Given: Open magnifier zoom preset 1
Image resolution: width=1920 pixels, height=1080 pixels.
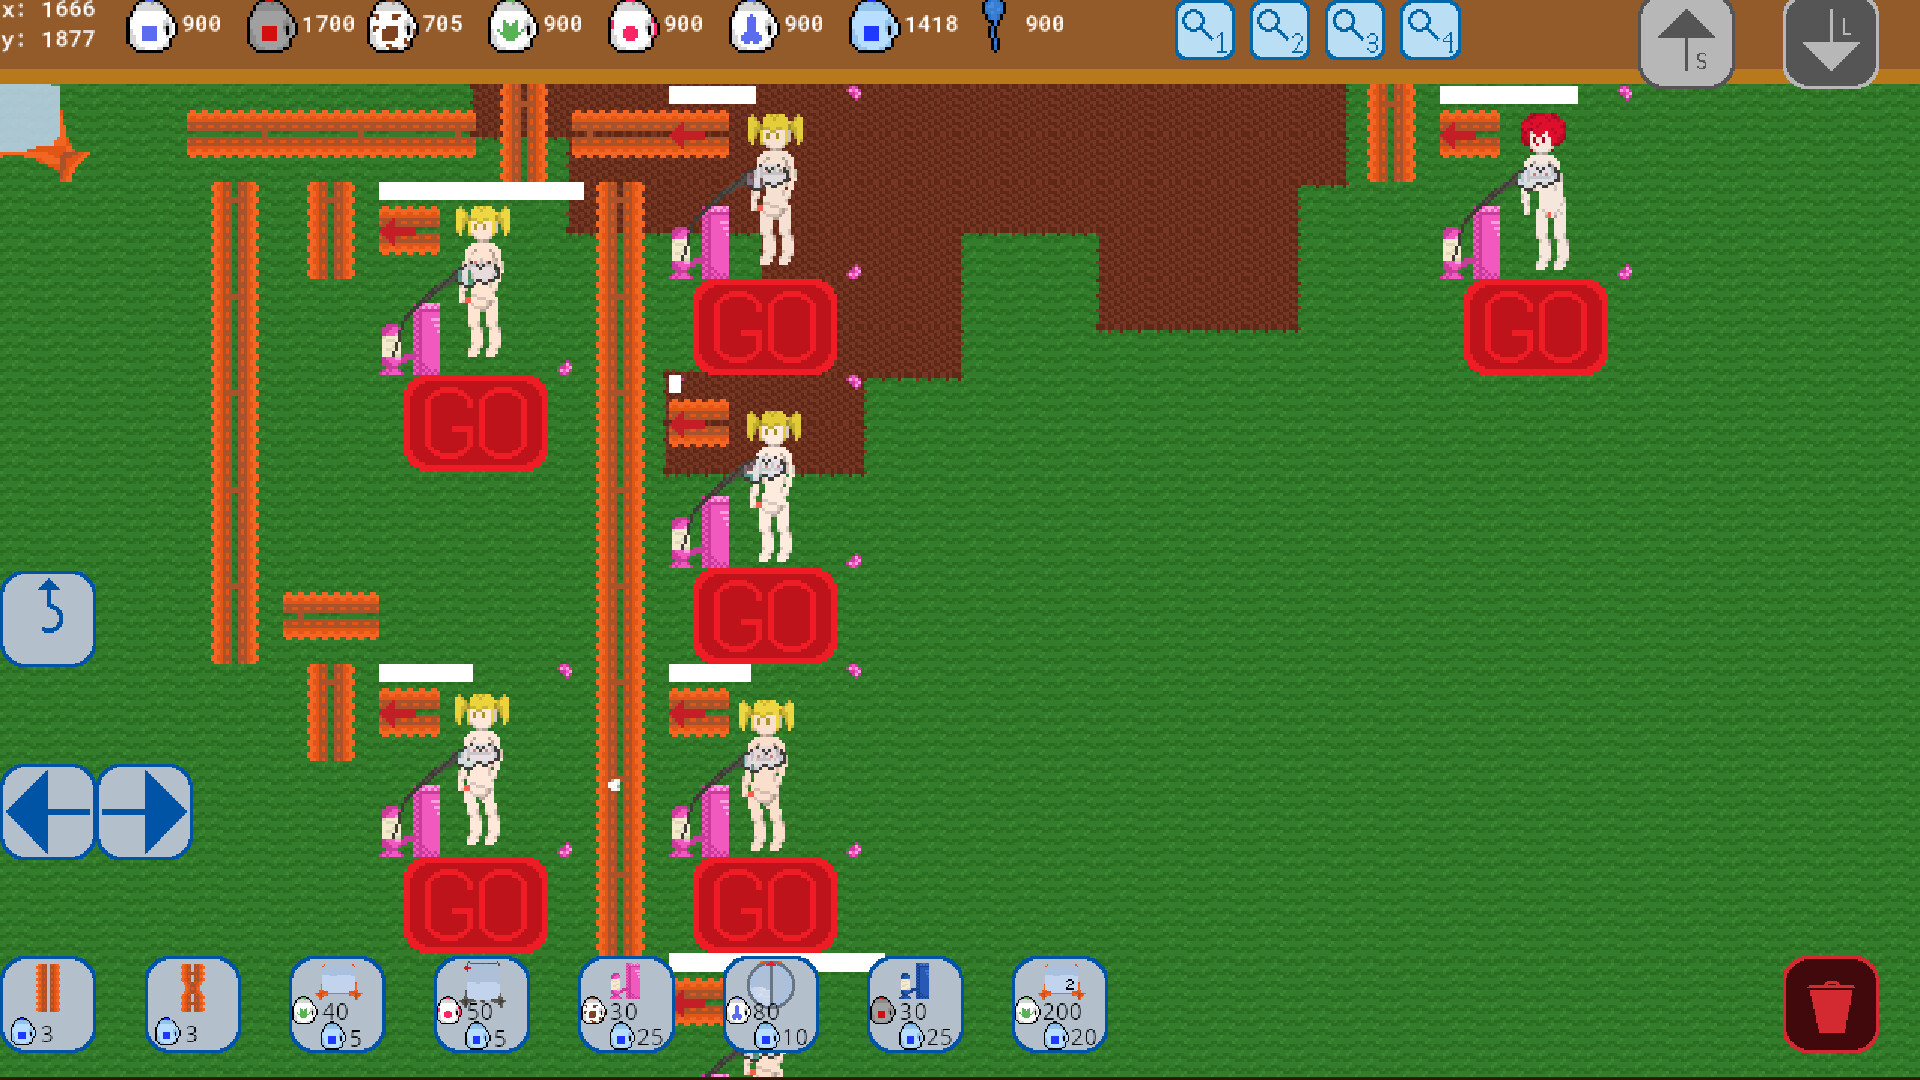Looking at the screenshot, I should (x=1204, y=29).
